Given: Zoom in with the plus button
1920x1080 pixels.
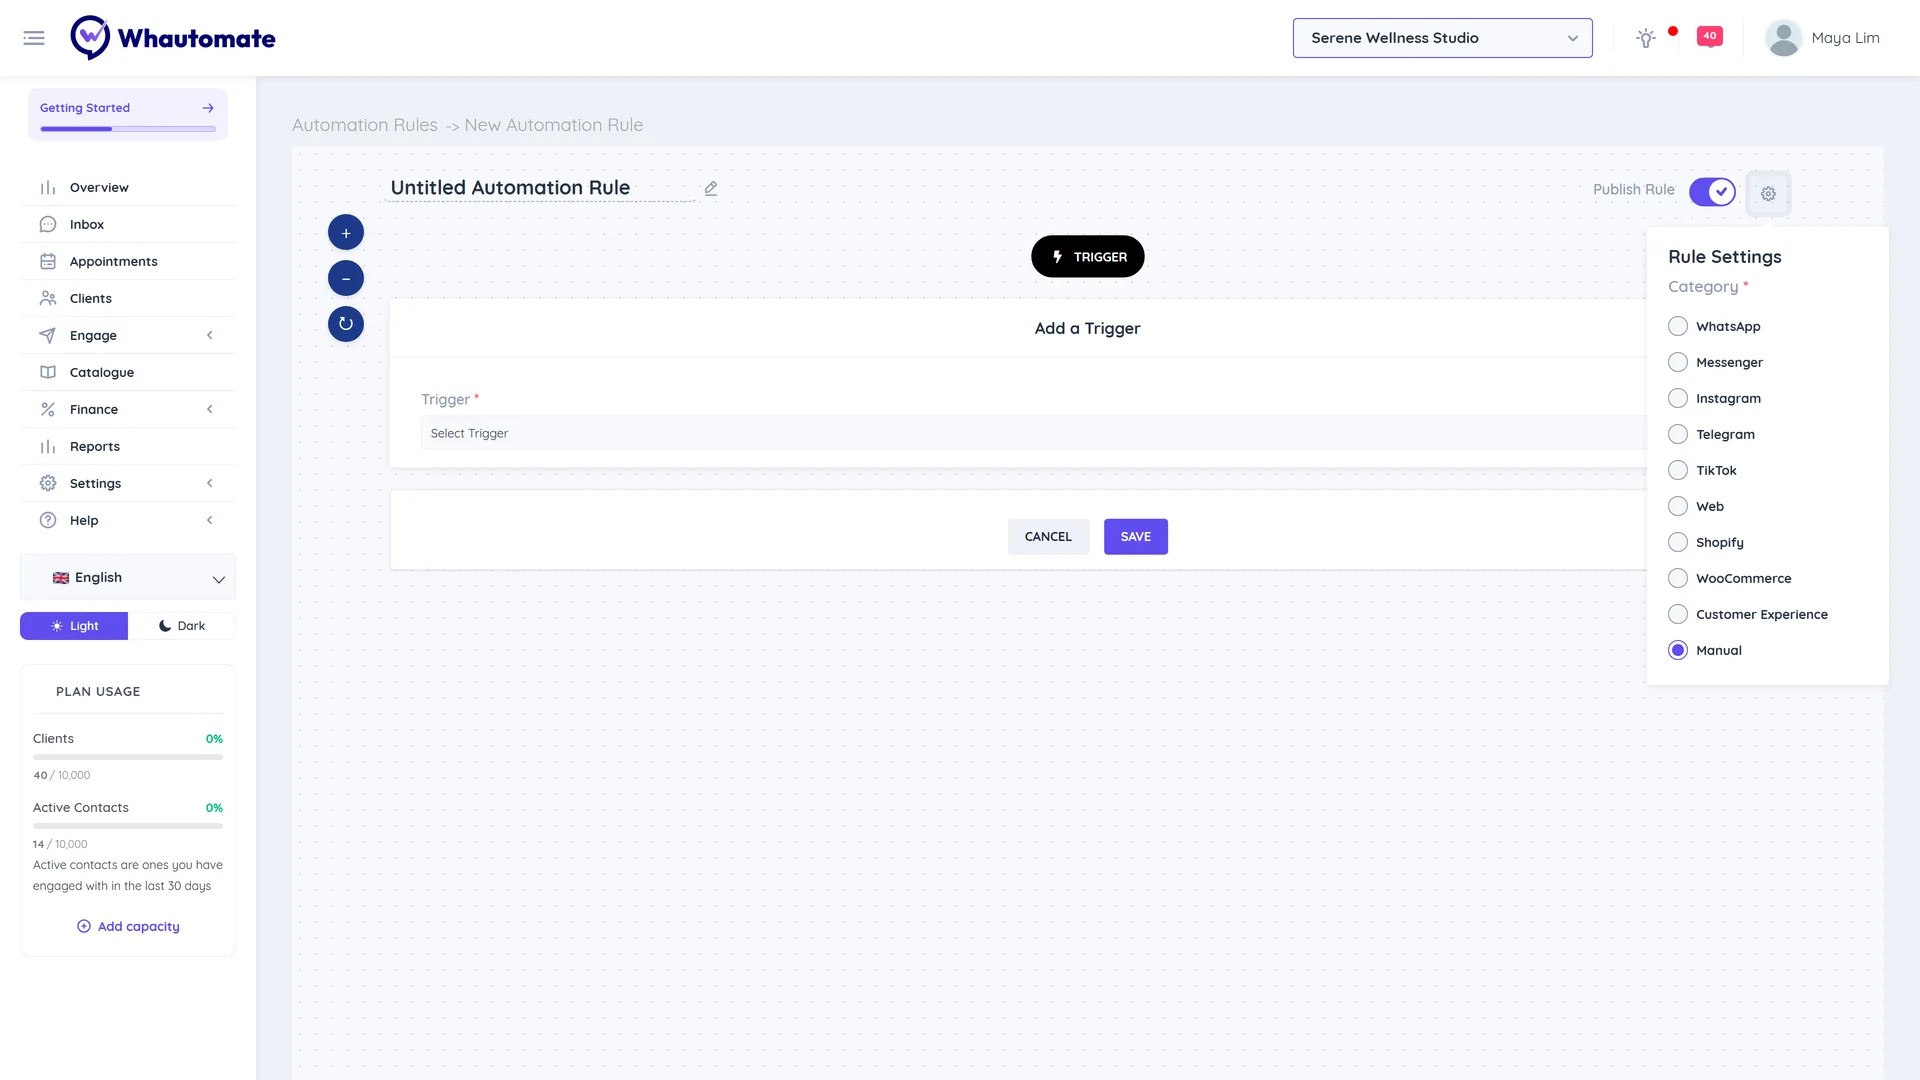Looking at the screenshot, I should pyautogui.click(x=346, y=233).
